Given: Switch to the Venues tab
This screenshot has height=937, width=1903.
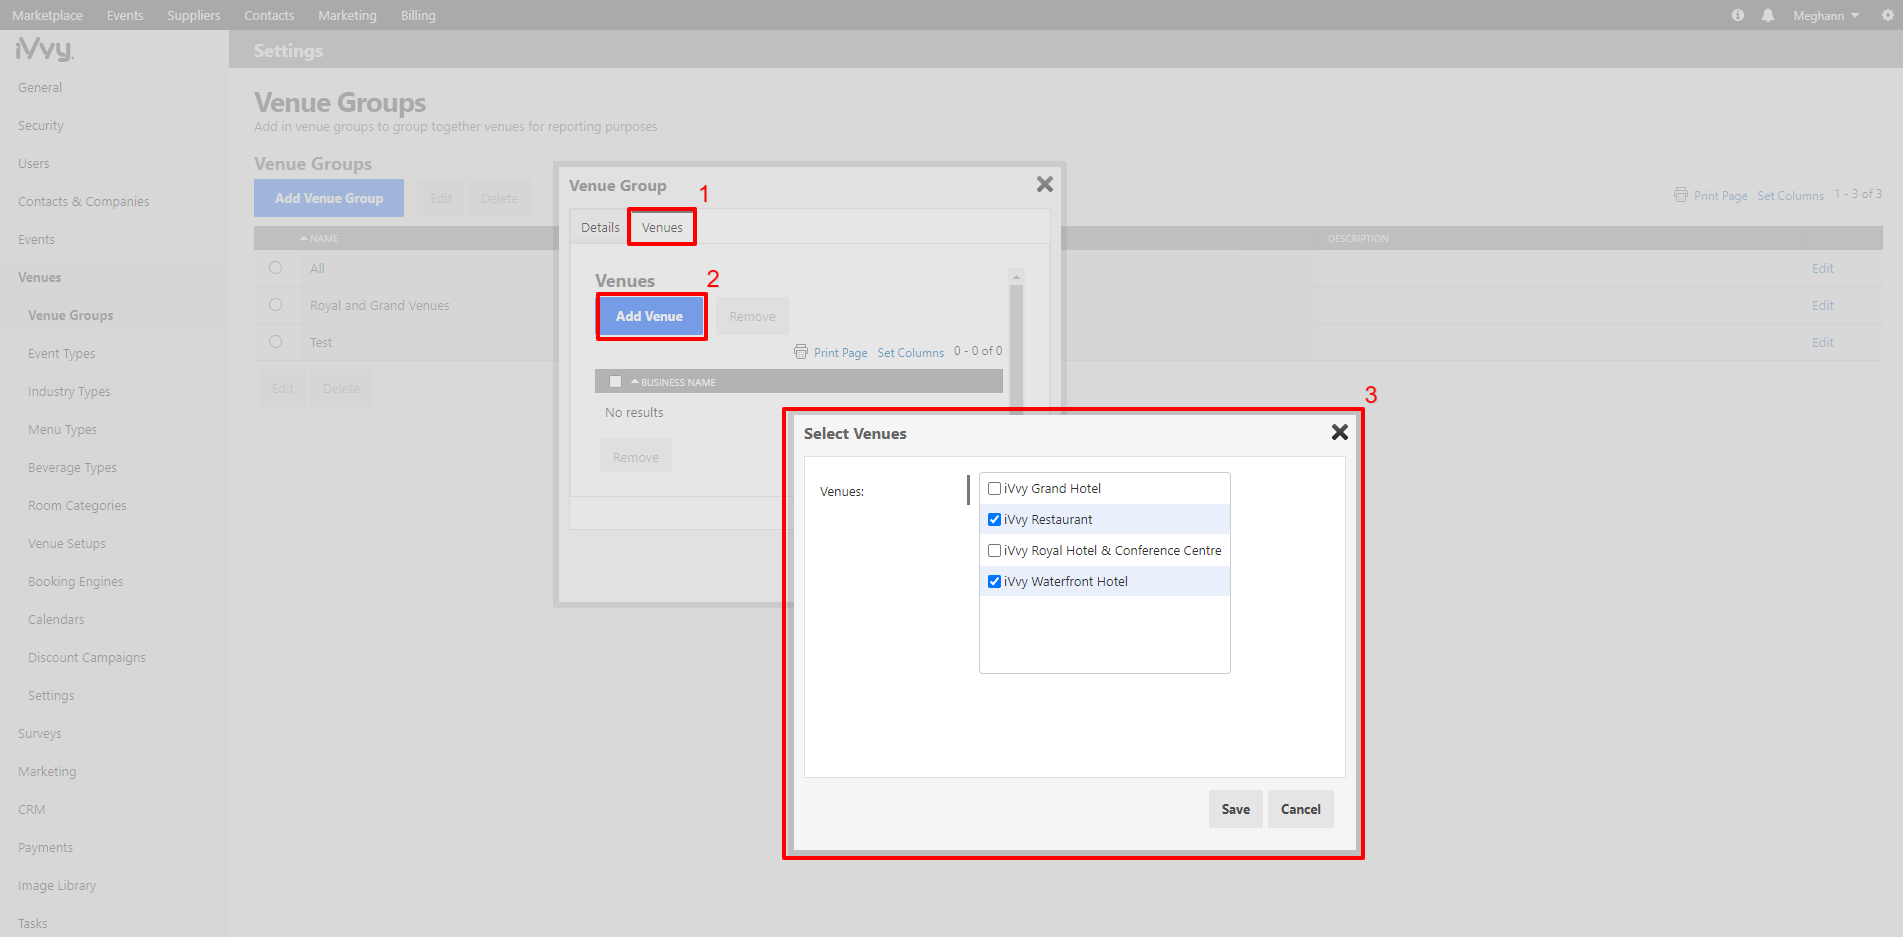Looking at the screenshot, I should coord(662,227).
